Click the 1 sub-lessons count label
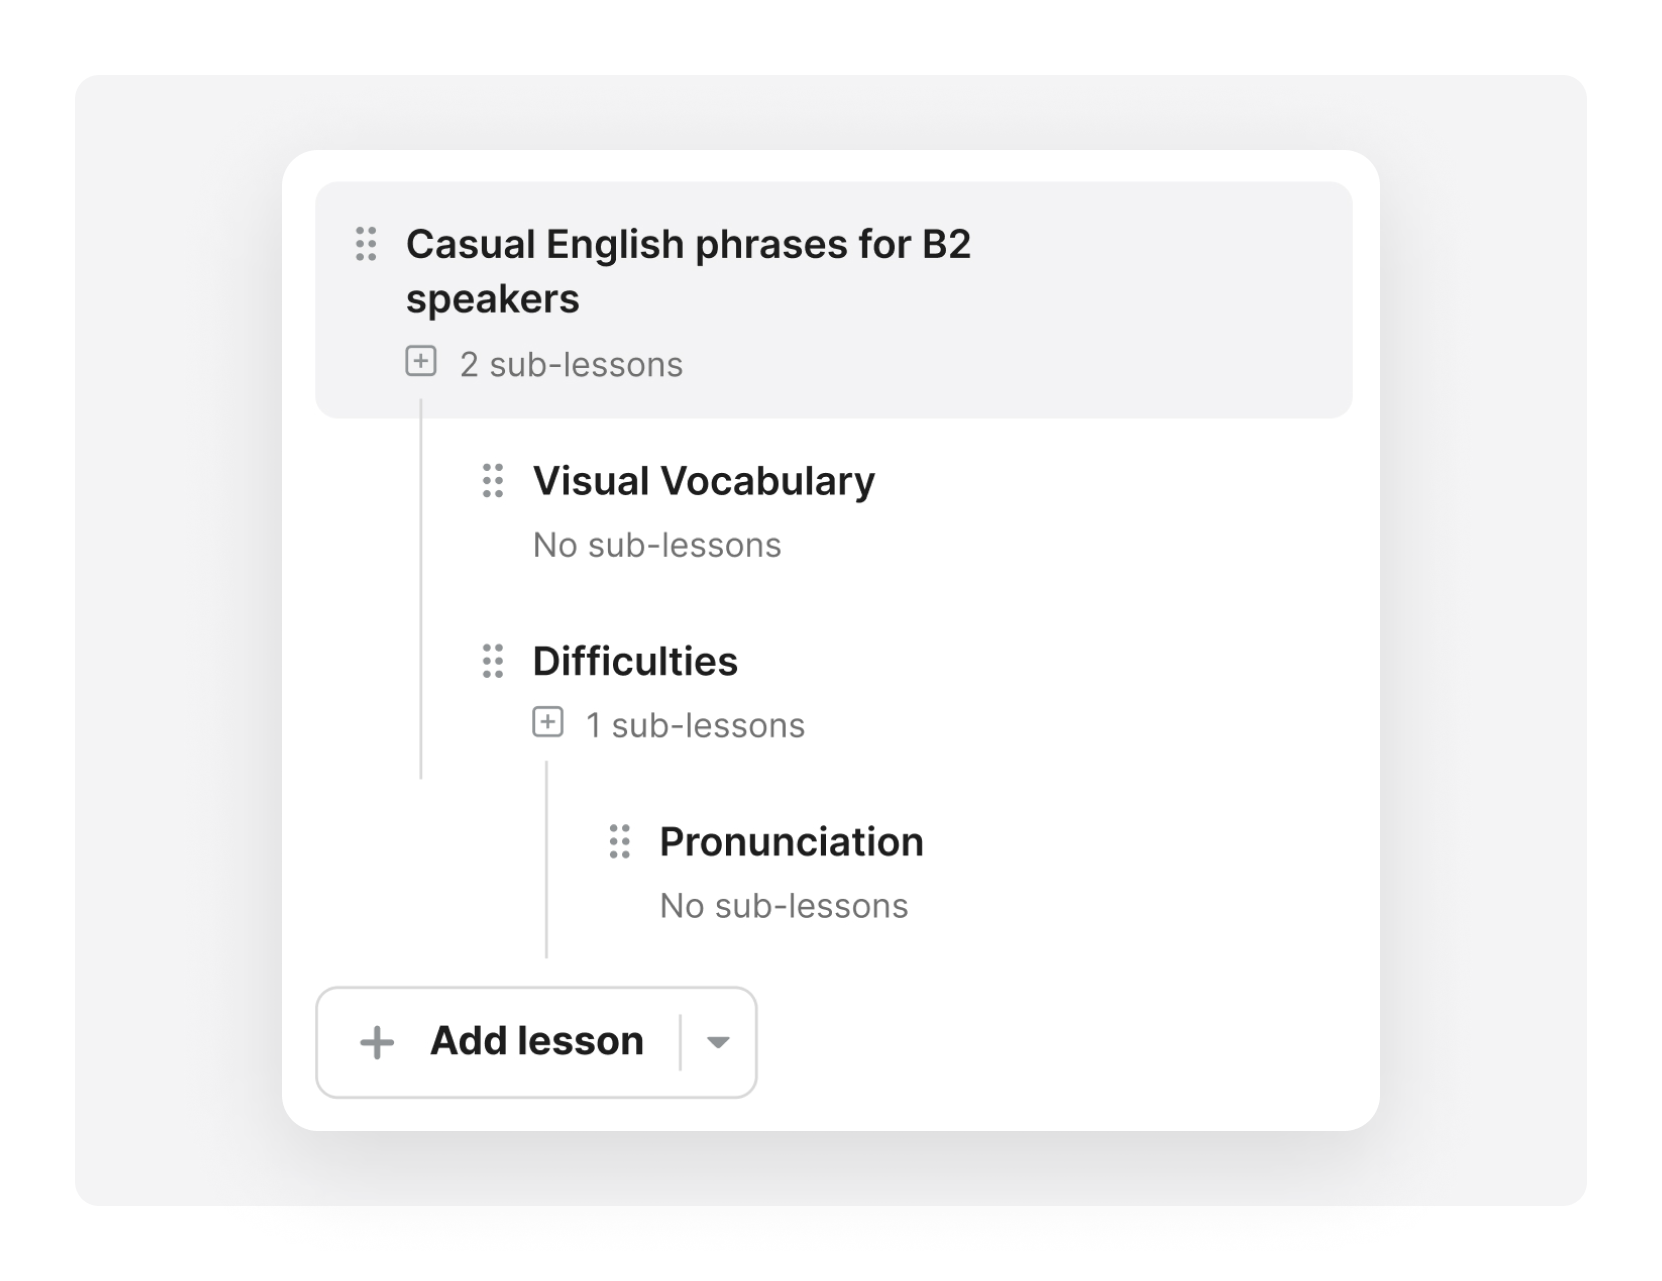The height and width of the screenshot is (1281, 1662). (695, 726)
